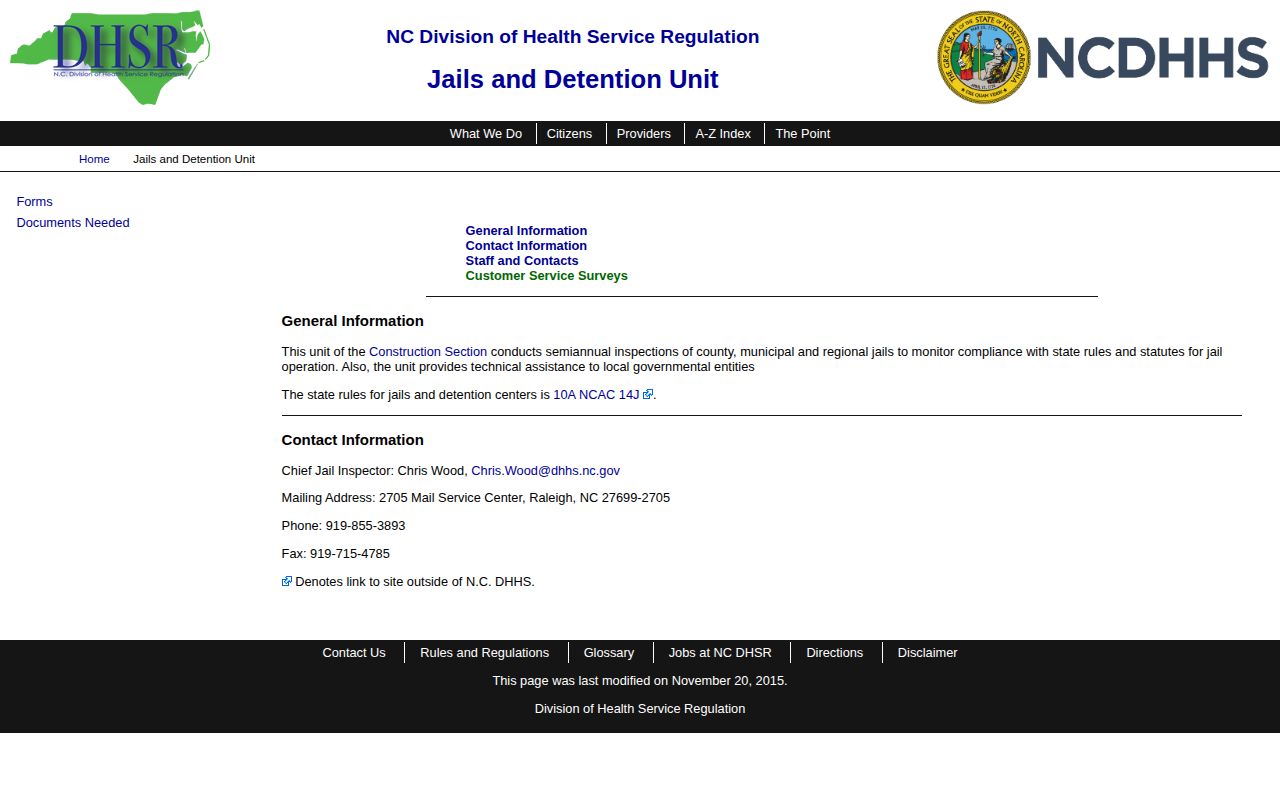The image size is (1280, 800).
Task: Open Documents Needed sidebar link
Action: coord(73,223)
